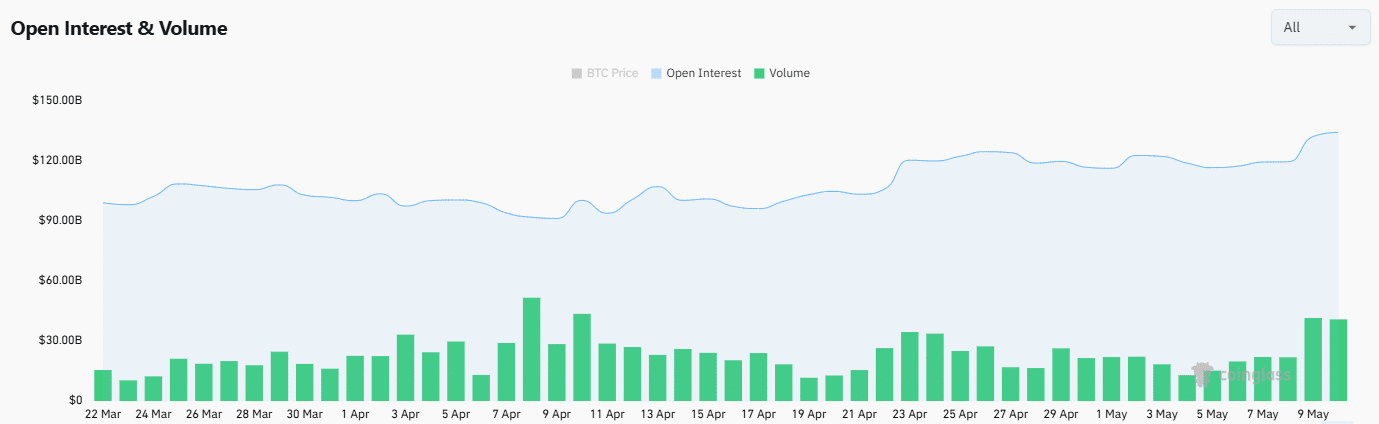Click the dropdown arrow beside All
Image resolution: width=1379 pixels, height=424 pixels.
point(1352,27)
